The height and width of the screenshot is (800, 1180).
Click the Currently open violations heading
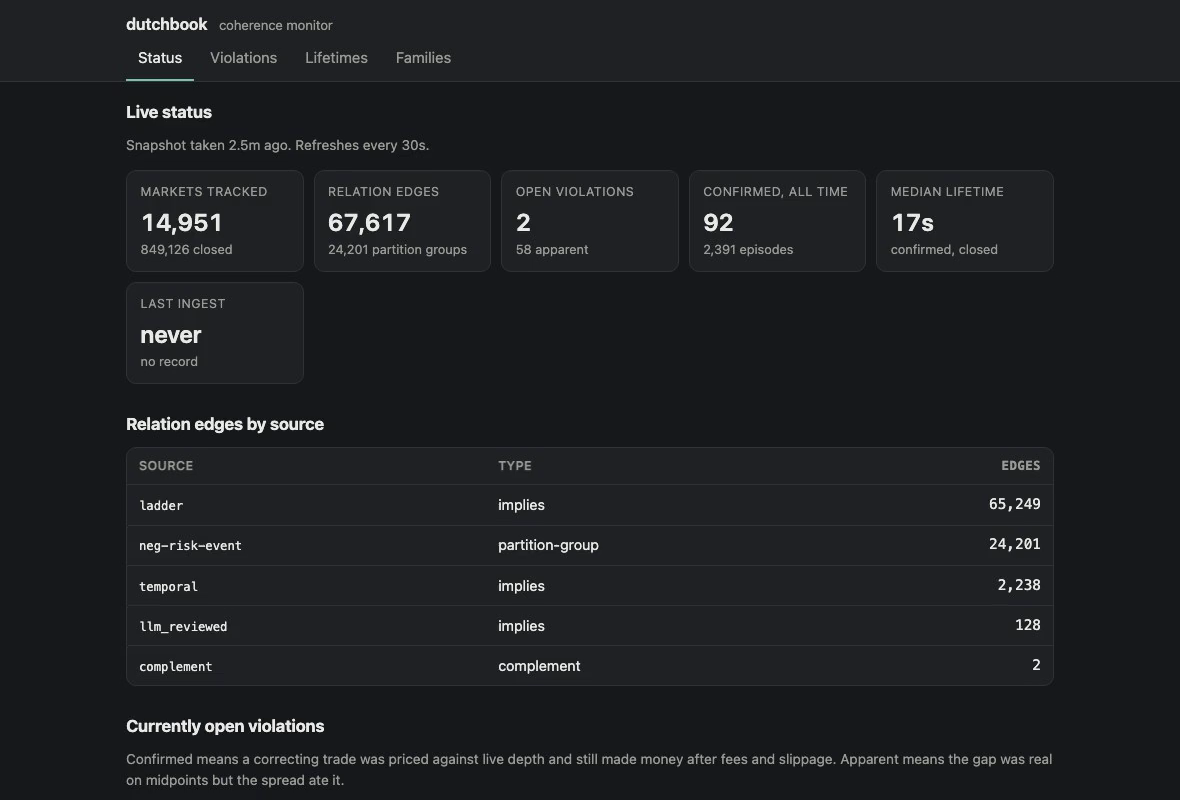(225, 726)
